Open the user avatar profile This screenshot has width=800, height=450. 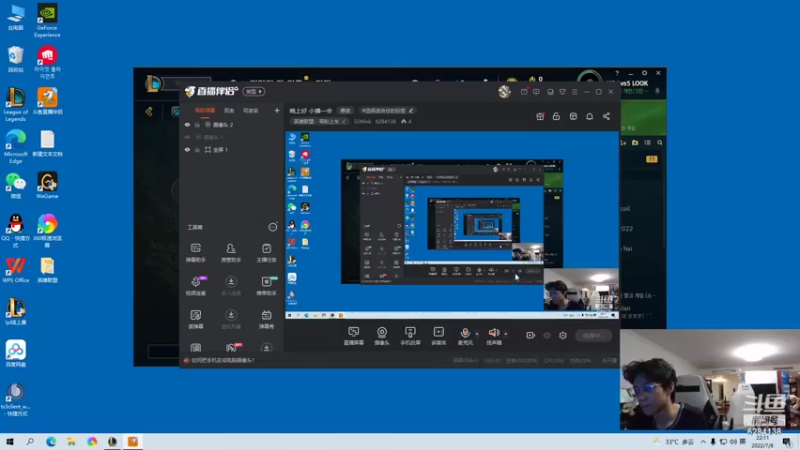click(x=504, y=91)
